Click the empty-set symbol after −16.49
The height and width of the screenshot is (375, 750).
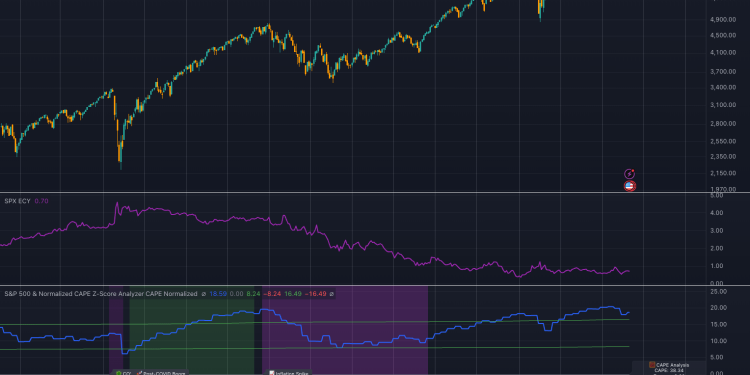pyautogui.click(x=331, y=294)
